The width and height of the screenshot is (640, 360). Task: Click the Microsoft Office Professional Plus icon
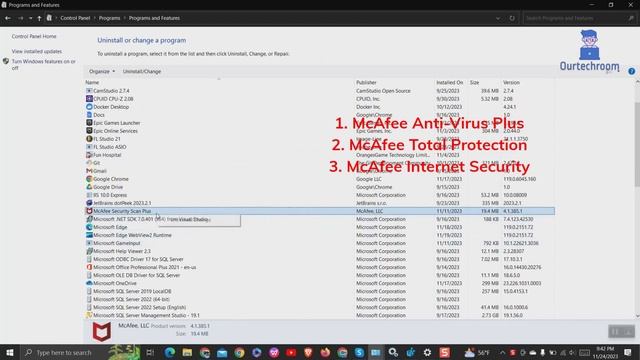click(89, 267)
